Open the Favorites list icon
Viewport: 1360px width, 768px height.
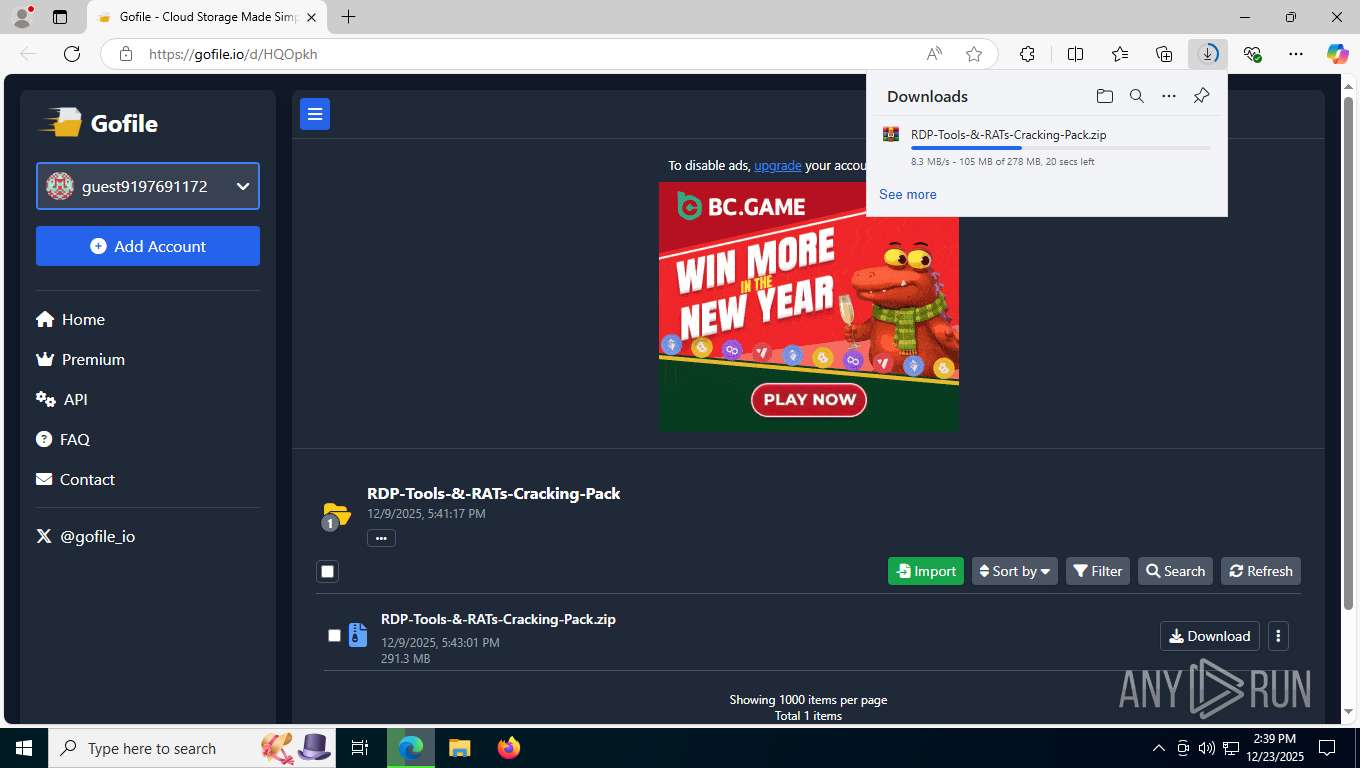tap(1119, 54)
